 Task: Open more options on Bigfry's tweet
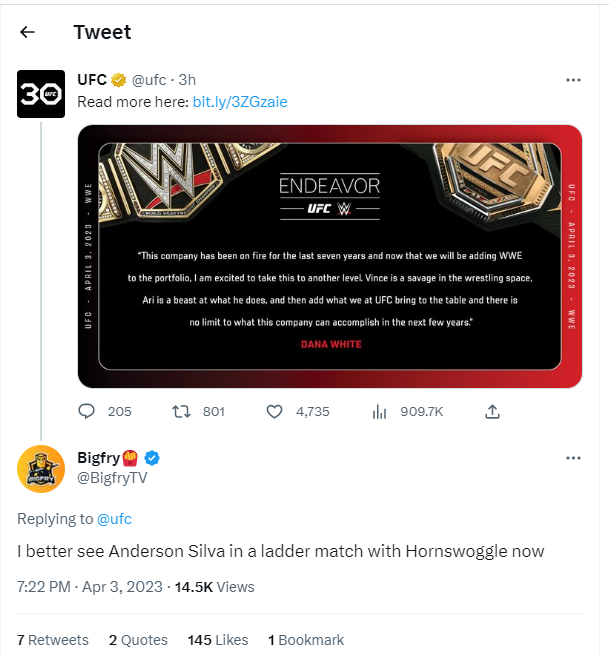tap(573, 458)
